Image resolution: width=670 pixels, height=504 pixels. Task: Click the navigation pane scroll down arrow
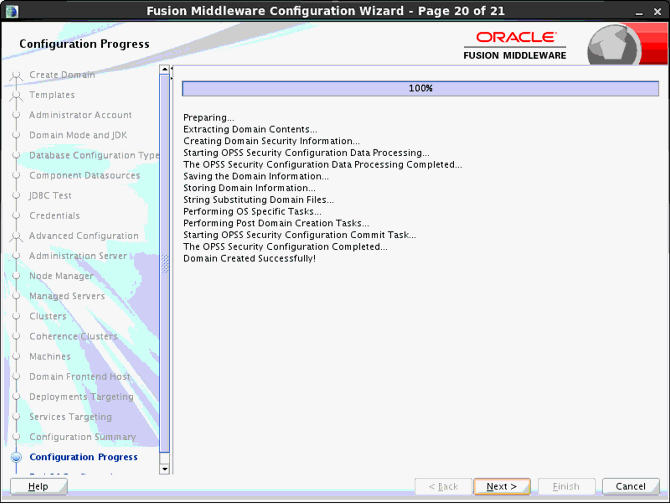[165, 469]
